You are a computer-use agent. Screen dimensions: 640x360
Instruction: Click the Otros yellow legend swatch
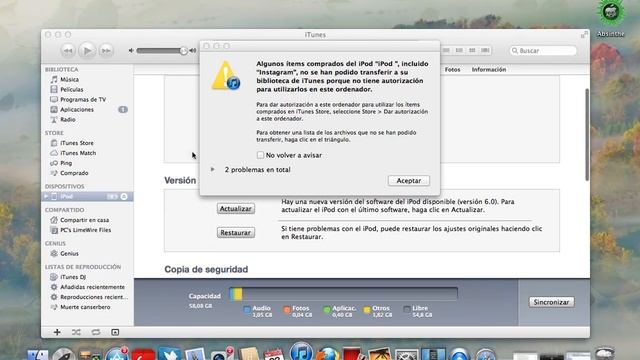(367, 310)
